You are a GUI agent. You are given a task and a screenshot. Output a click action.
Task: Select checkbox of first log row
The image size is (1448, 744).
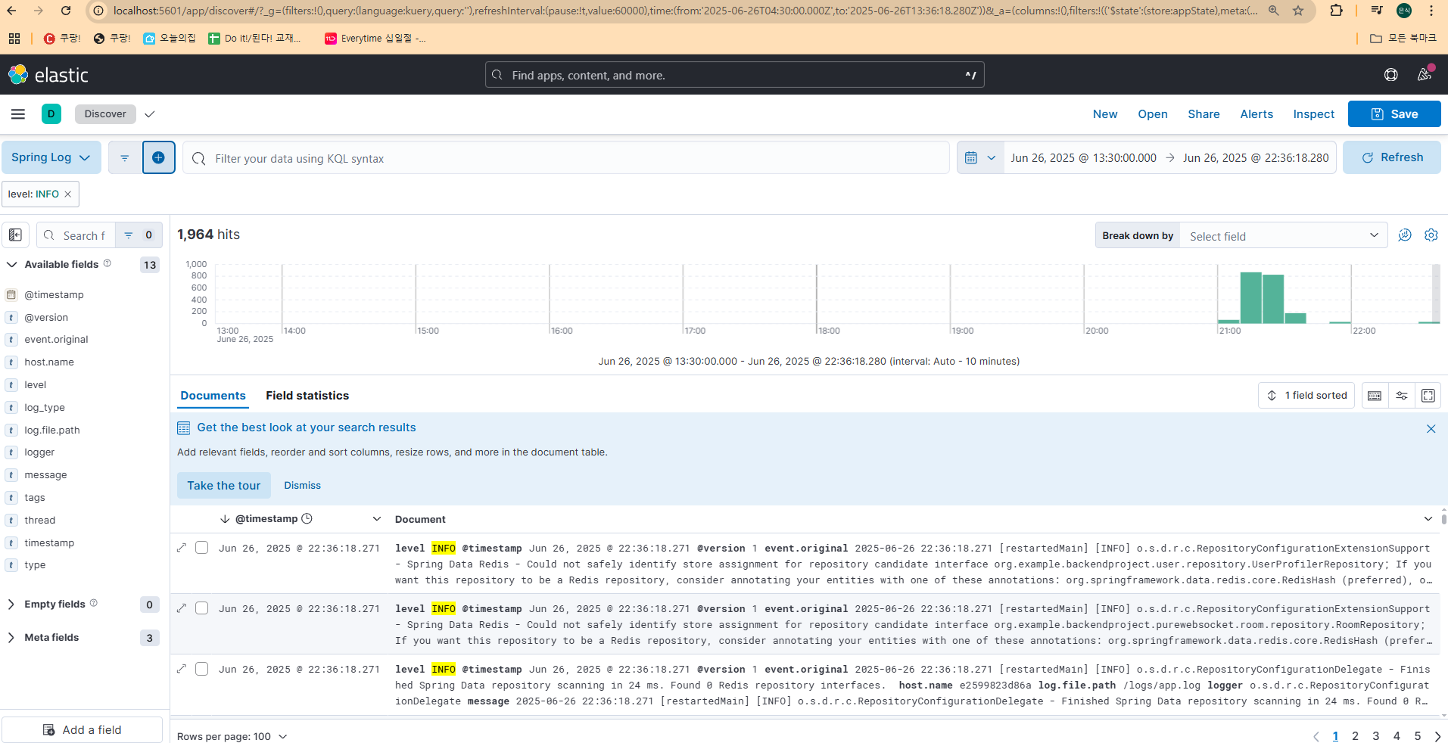pyautogui.click(x=201, y=548)
